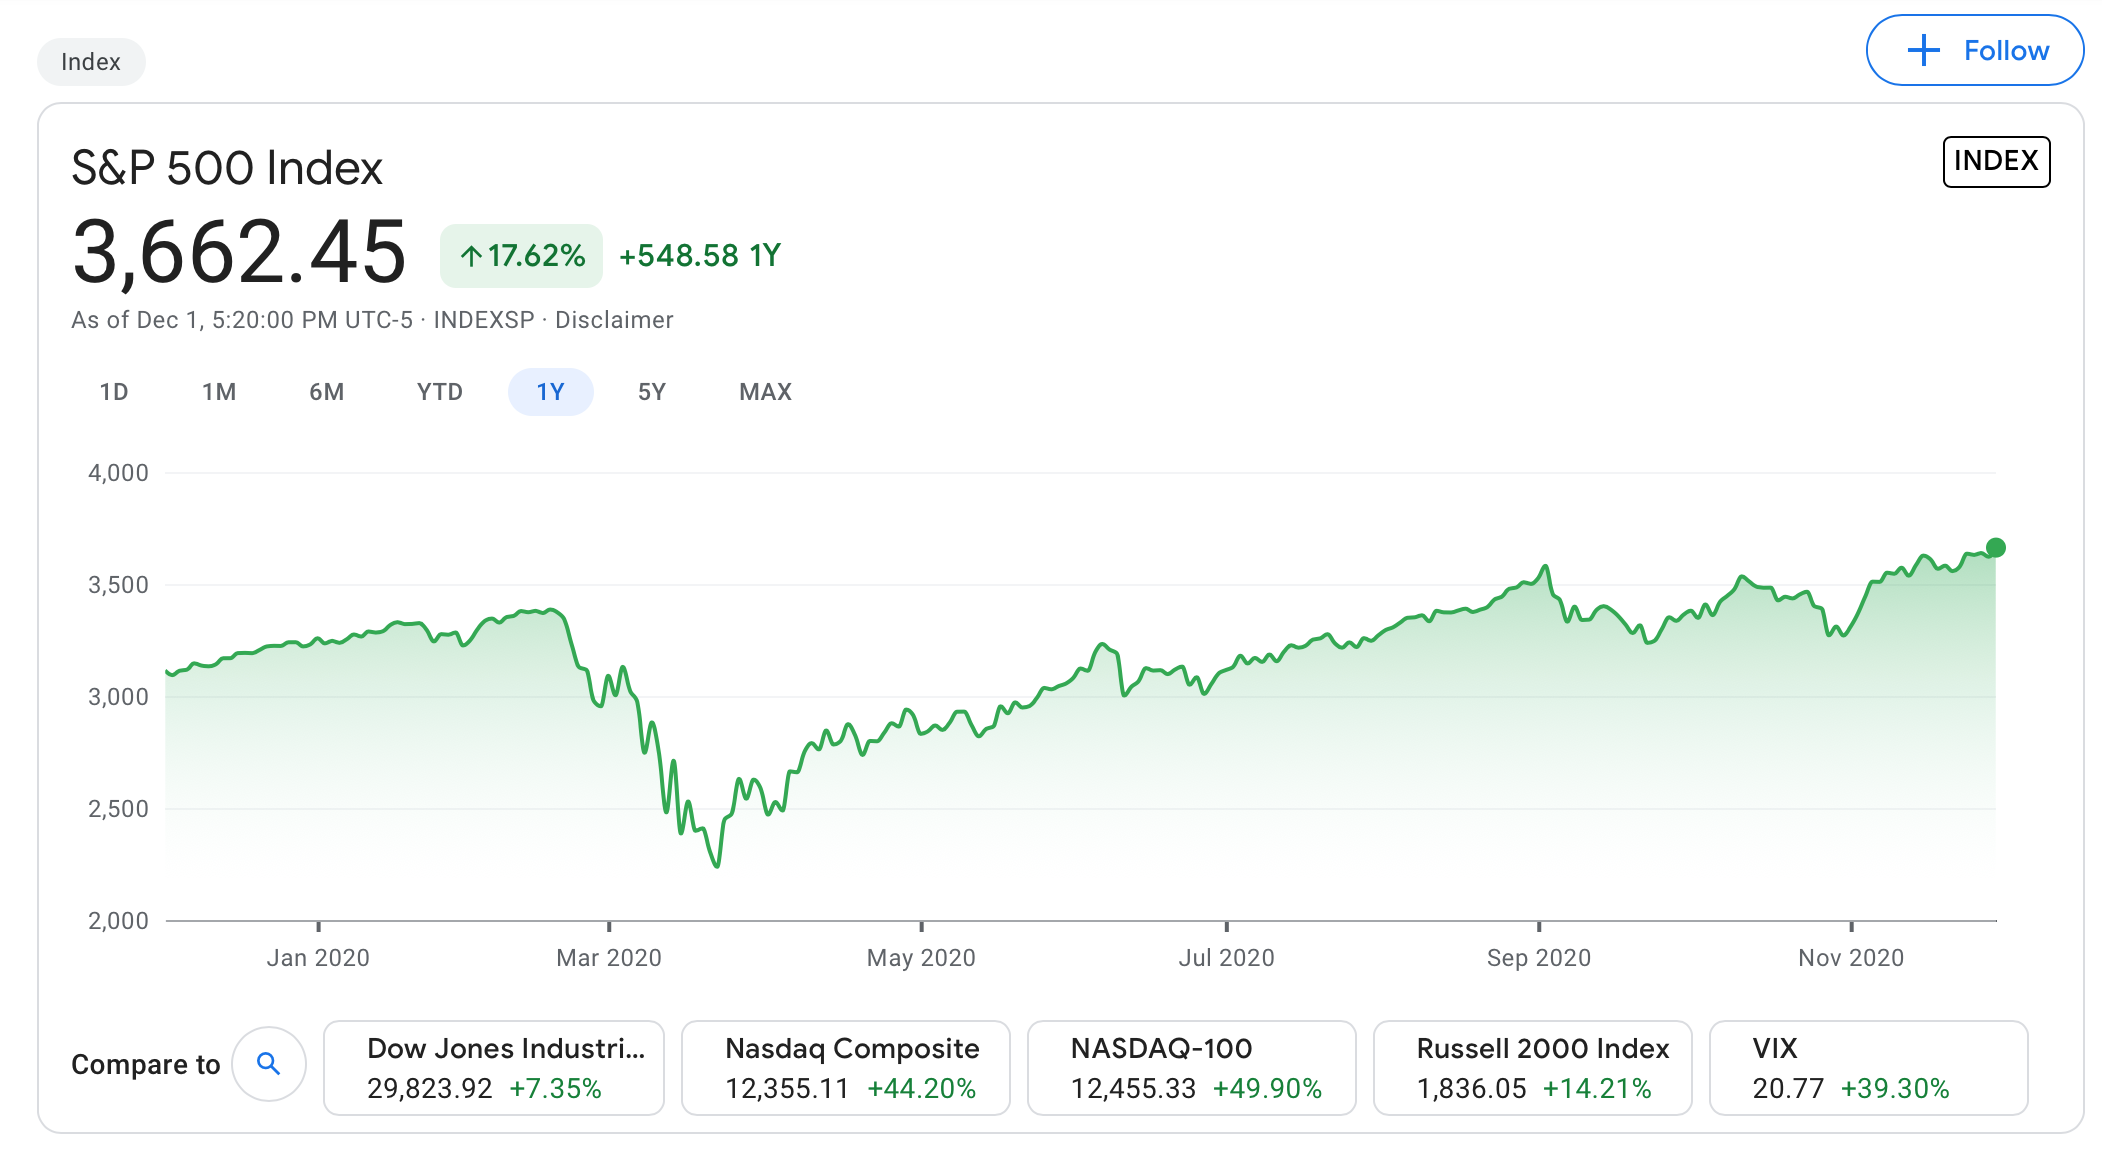Compare with Nasdaq Composite card
This screenshot has width=2102, height=1160.
coord(846,1068)
